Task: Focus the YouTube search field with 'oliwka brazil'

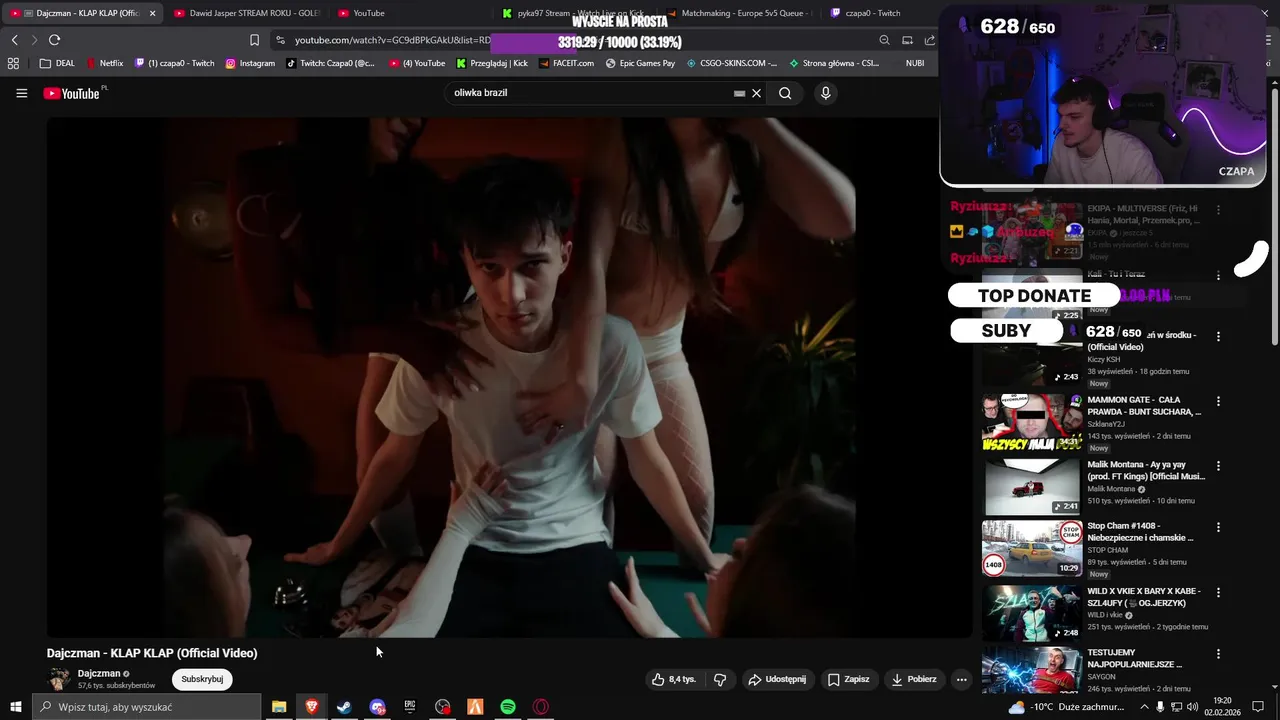Action: [x=590, y=93]
